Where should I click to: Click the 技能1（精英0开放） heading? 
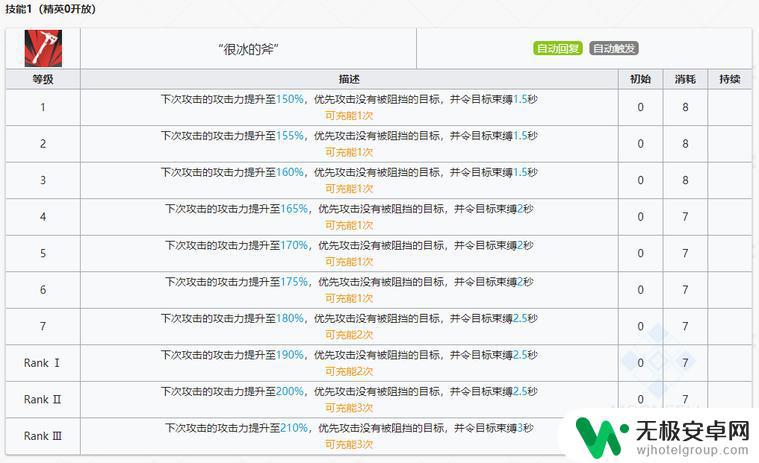50,9
